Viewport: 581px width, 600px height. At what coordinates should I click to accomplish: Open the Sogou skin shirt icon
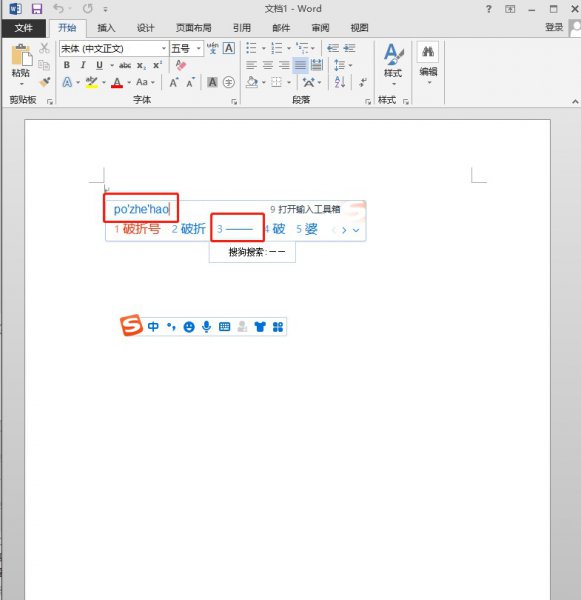click(x=260, y=326)
